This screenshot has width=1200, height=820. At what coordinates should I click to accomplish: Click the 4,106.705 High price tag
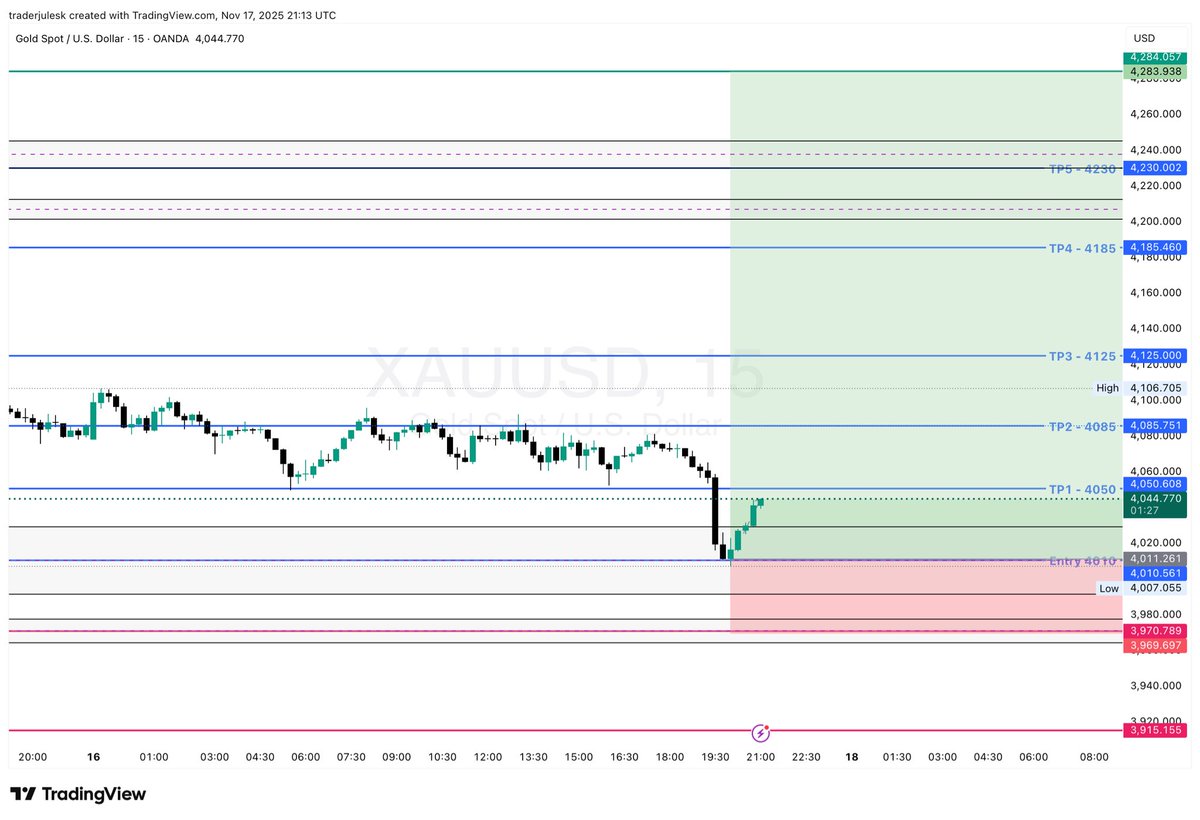pyautogui.click(x=1155, y=388)
